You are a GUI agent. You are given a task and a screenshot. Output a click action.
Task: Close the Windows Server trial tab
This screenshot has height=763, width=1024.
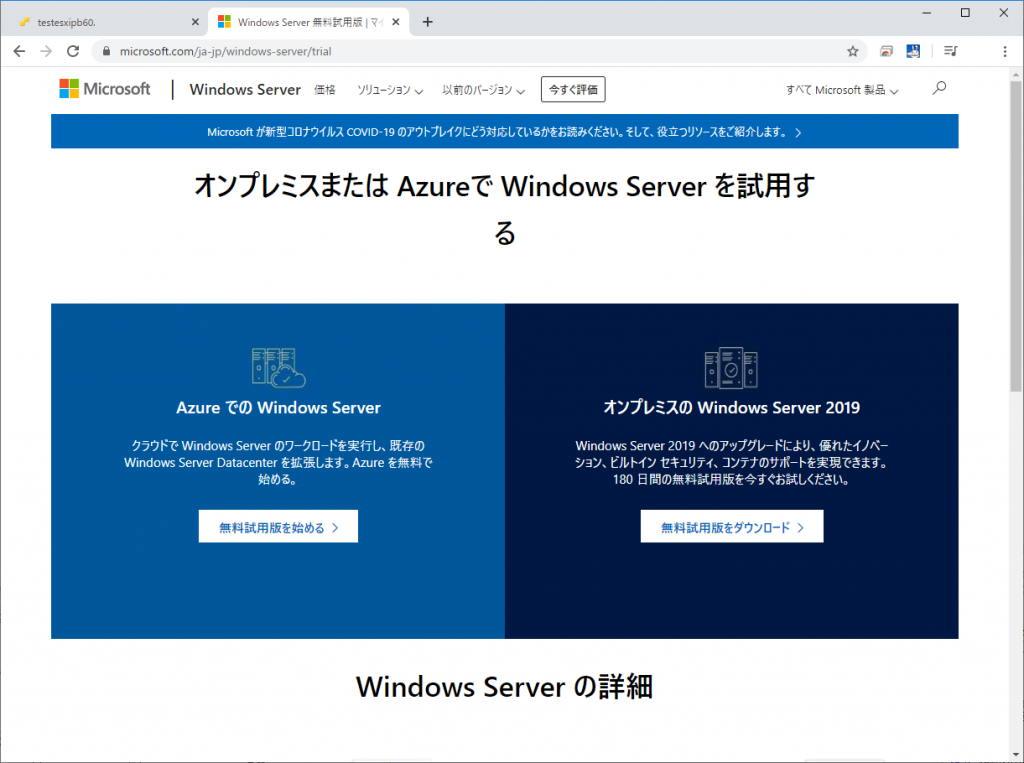(395, 22)
